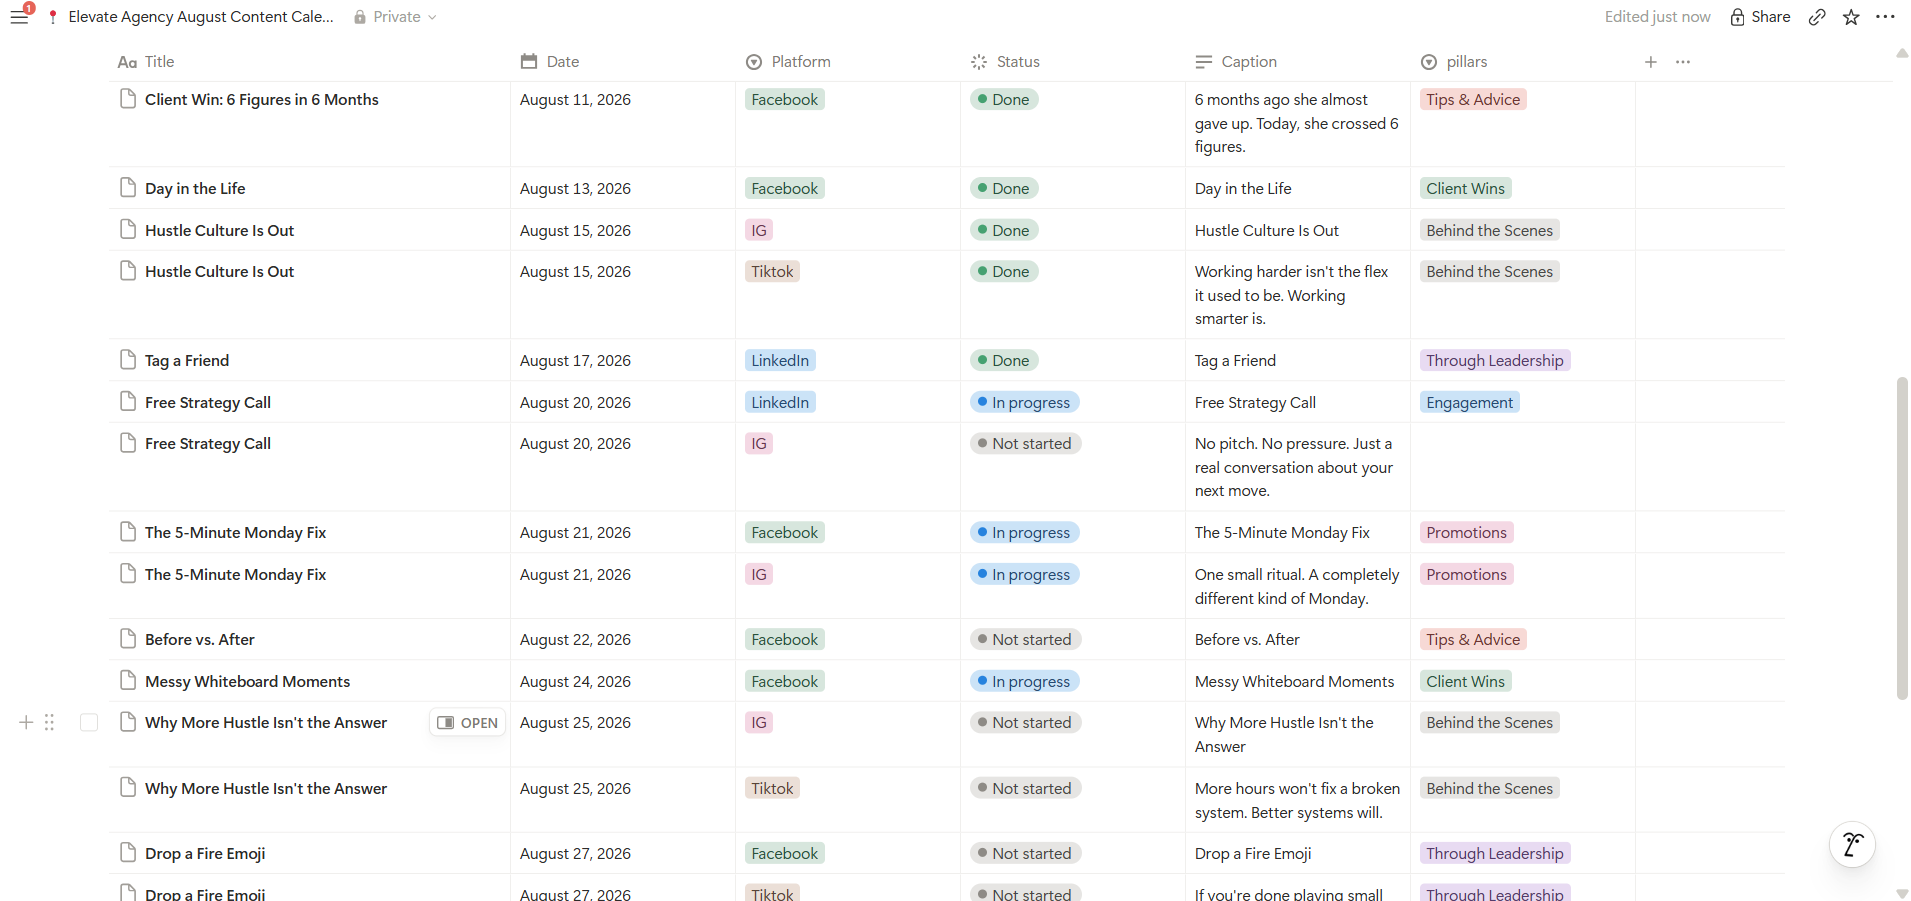Screen dimensions: 1911x901
Task: Add a new property with the plus icon
Action: pyautogui.click(x=1651, y=62)
